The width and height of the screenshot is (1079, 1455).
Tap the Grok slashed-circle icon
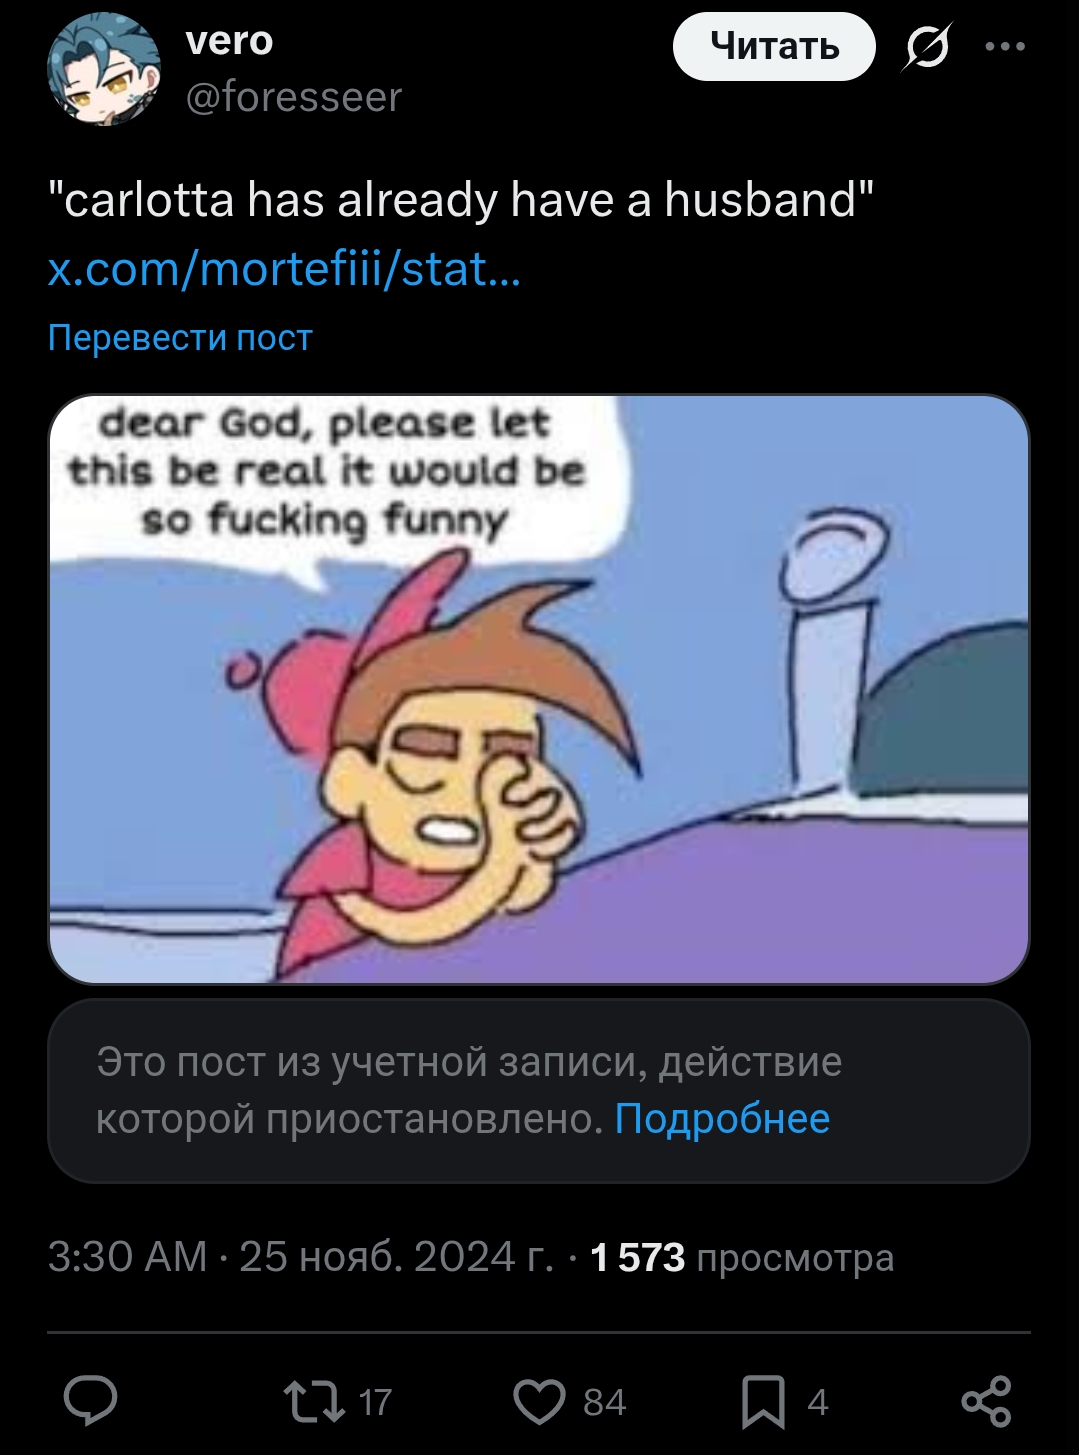point(927,47)
